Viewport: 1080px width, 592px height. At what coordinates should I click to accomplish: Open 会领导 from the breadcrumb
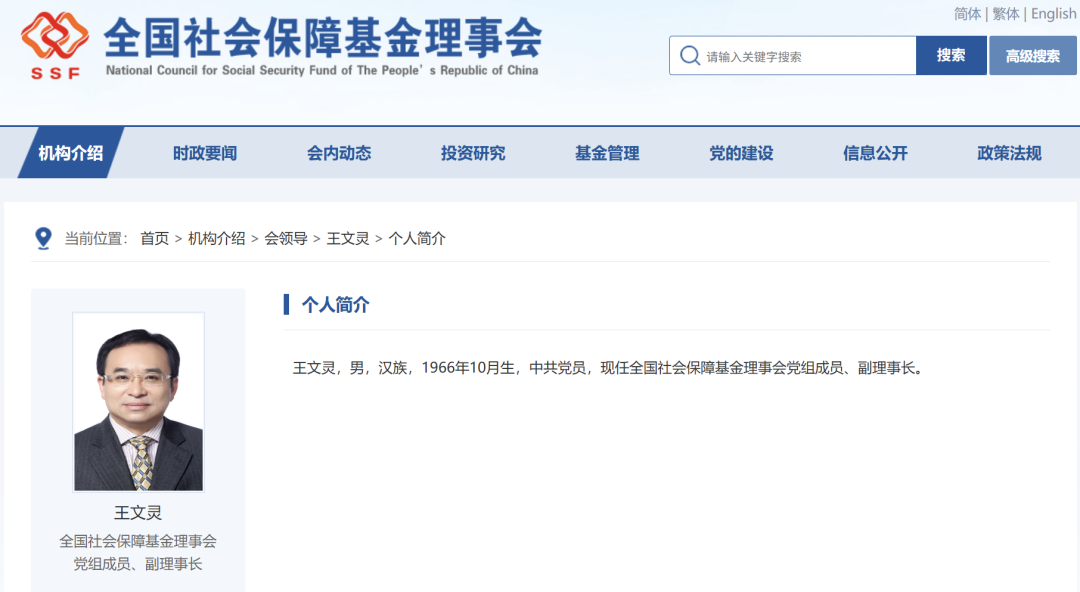point(285,238)
